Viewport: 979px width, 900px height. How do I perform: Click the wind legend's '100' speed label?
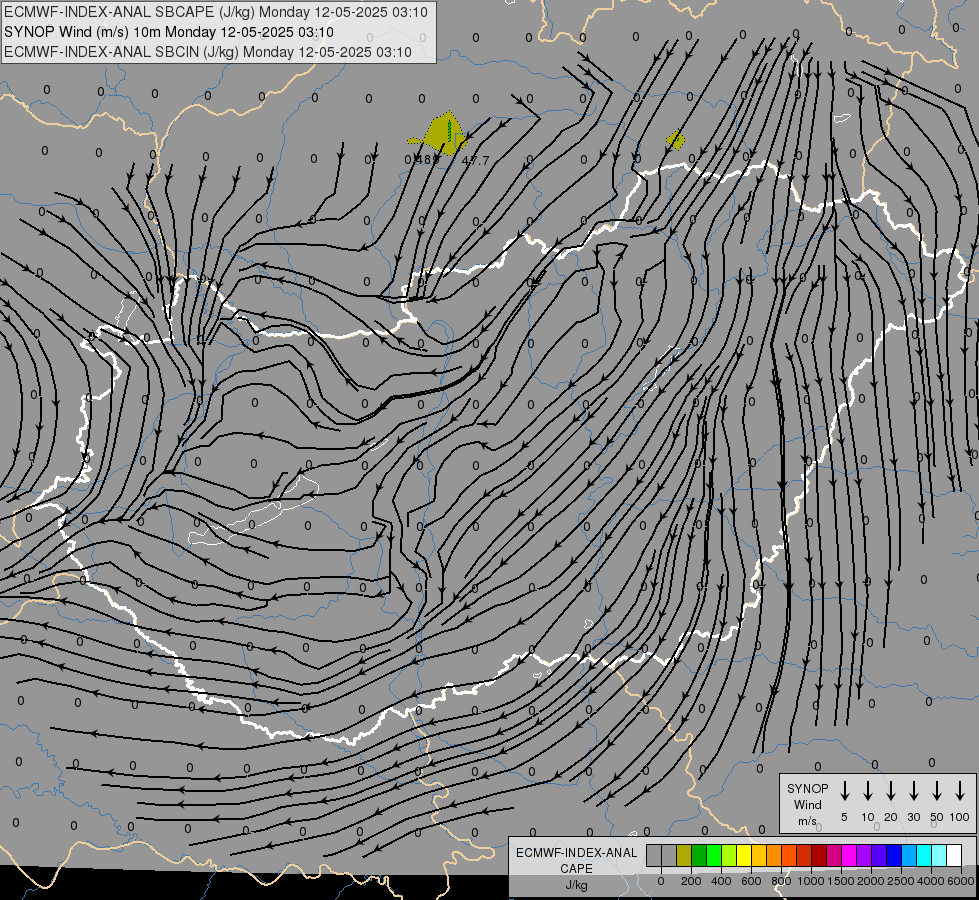(x=960, y=817)
